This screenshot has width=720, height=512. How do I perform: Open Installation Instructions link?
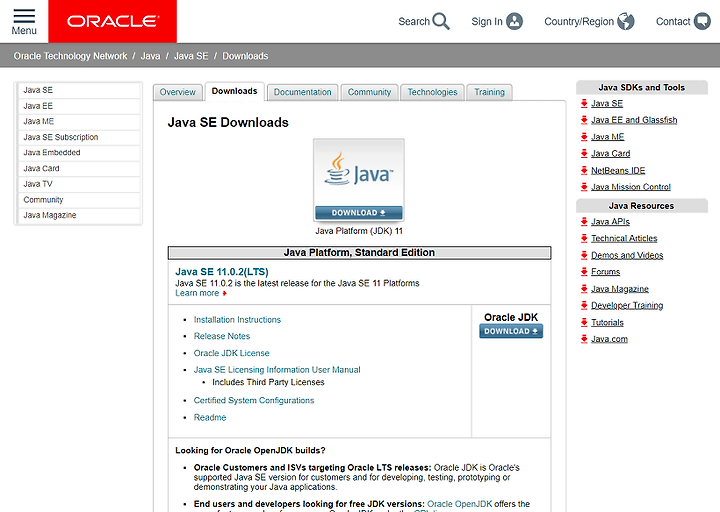(x=237, y=320)
